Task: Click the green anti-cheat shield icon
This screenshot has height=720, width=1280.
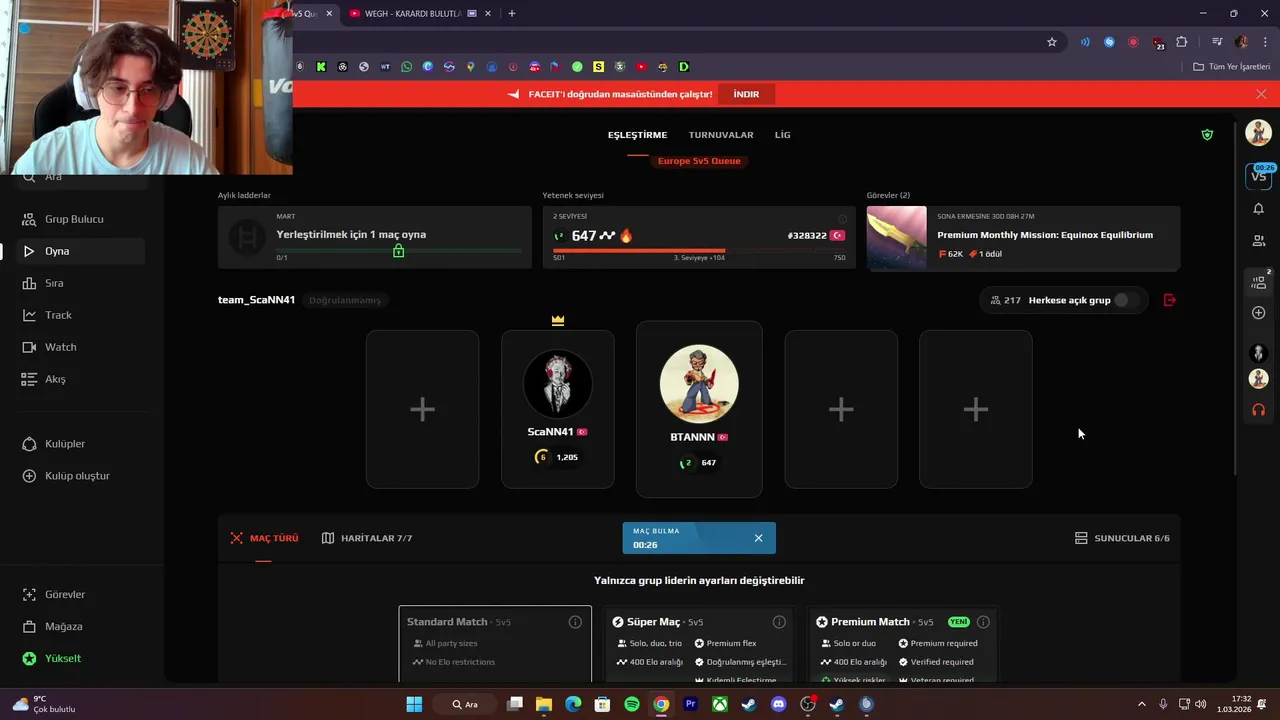Action: [x=1207, y=134]
